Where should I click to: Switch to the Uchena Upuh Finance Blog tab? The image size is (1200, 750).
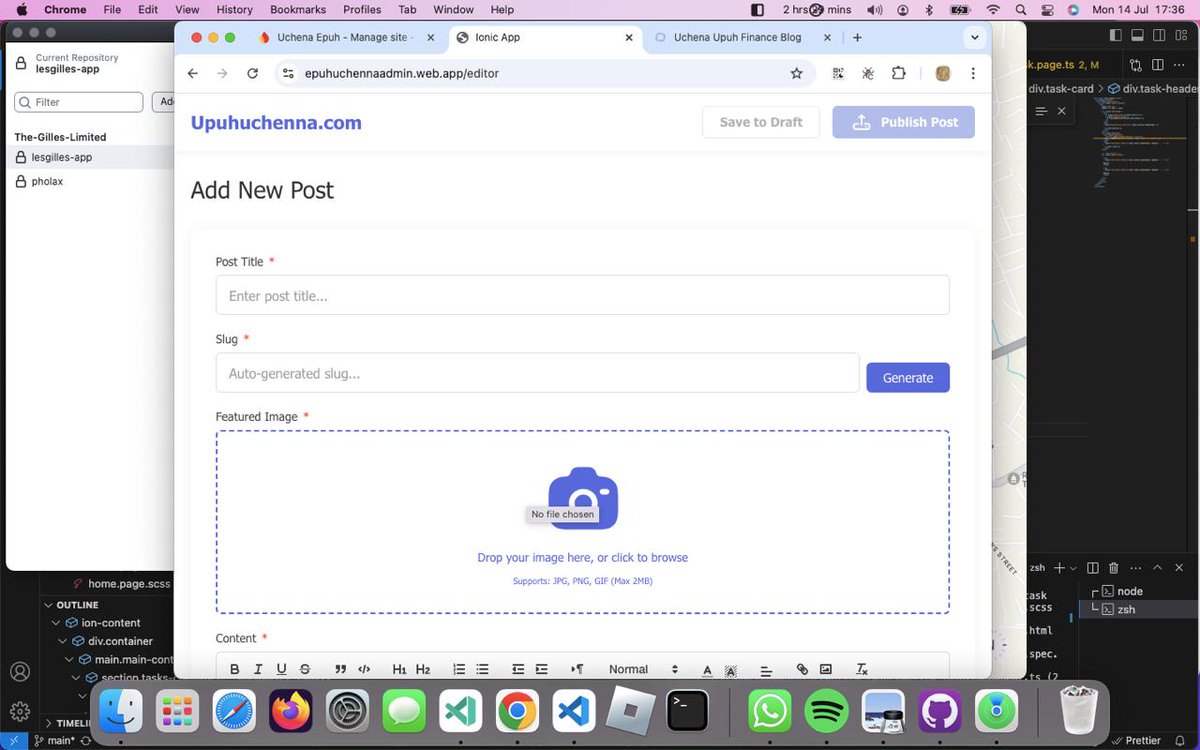pos(738,37)
